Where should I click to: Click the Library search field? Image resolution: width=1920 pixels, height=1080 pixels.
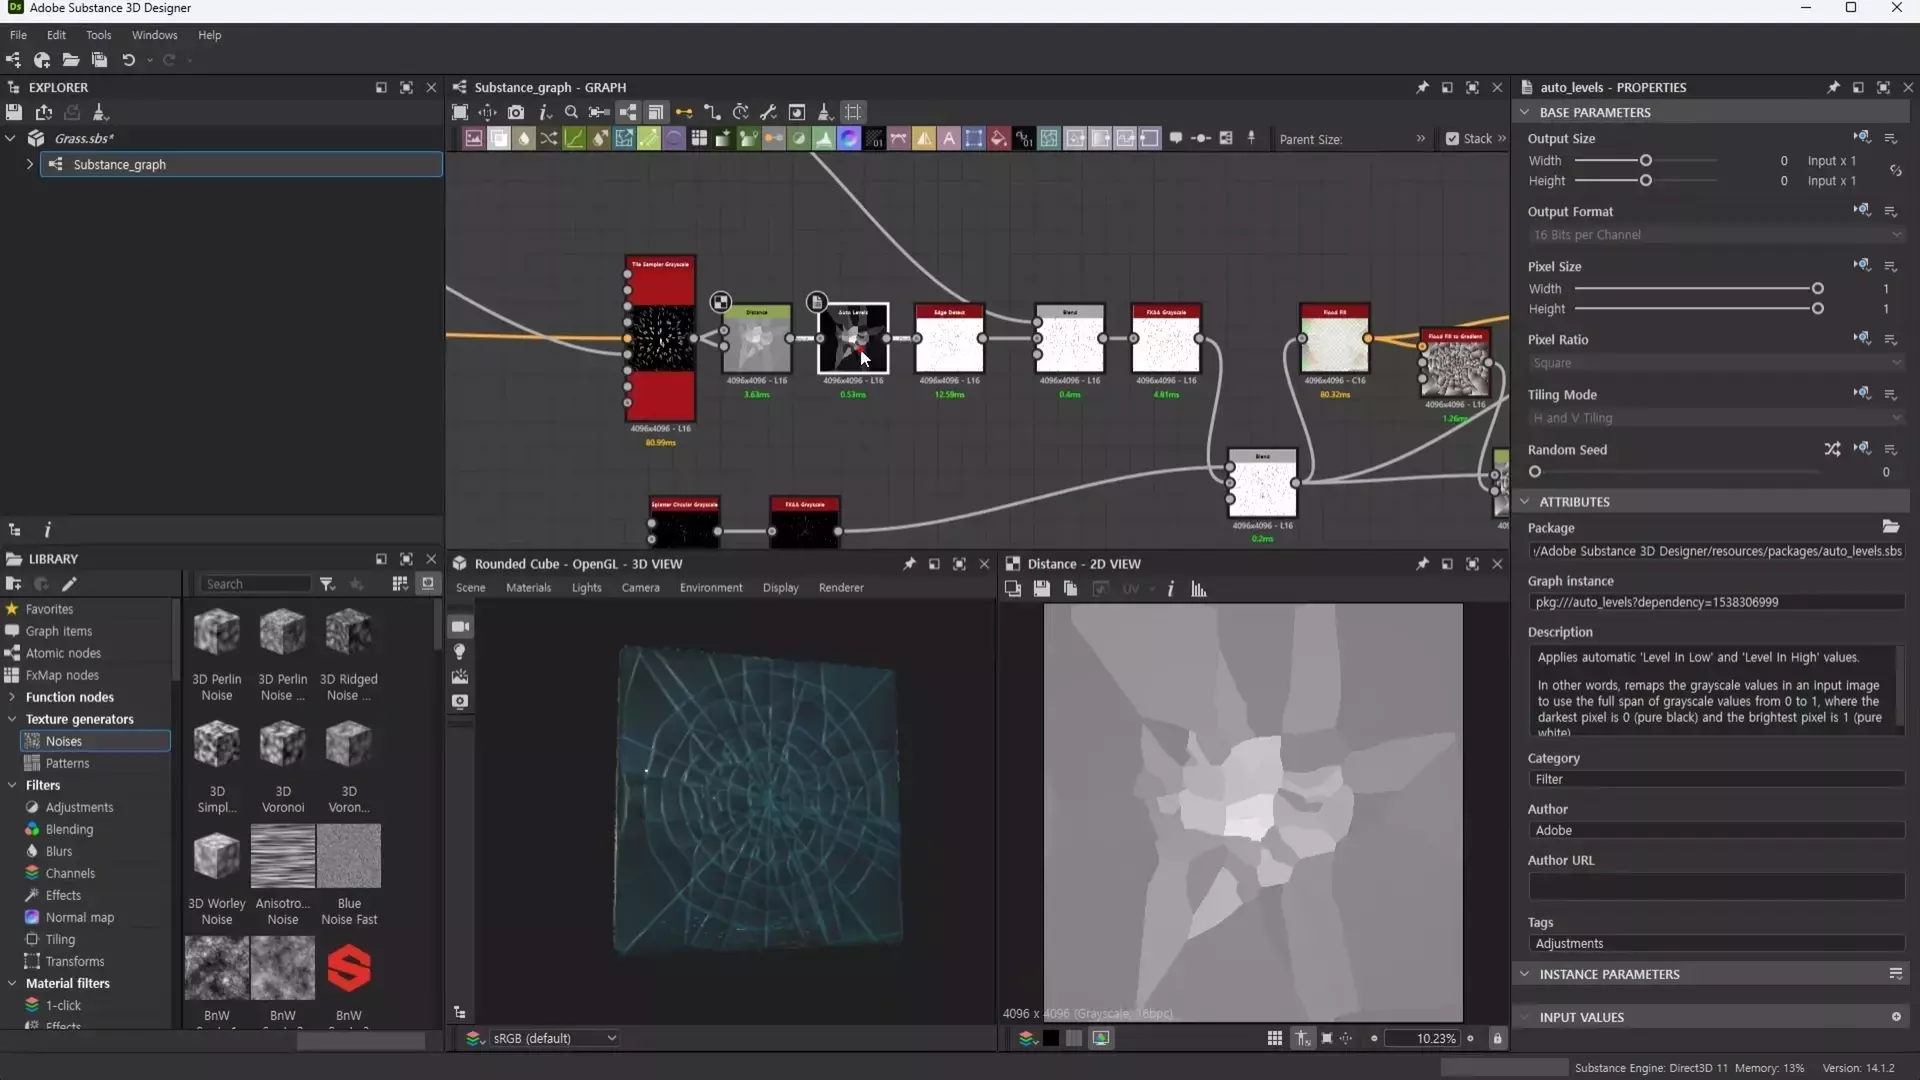pos(255,584)
